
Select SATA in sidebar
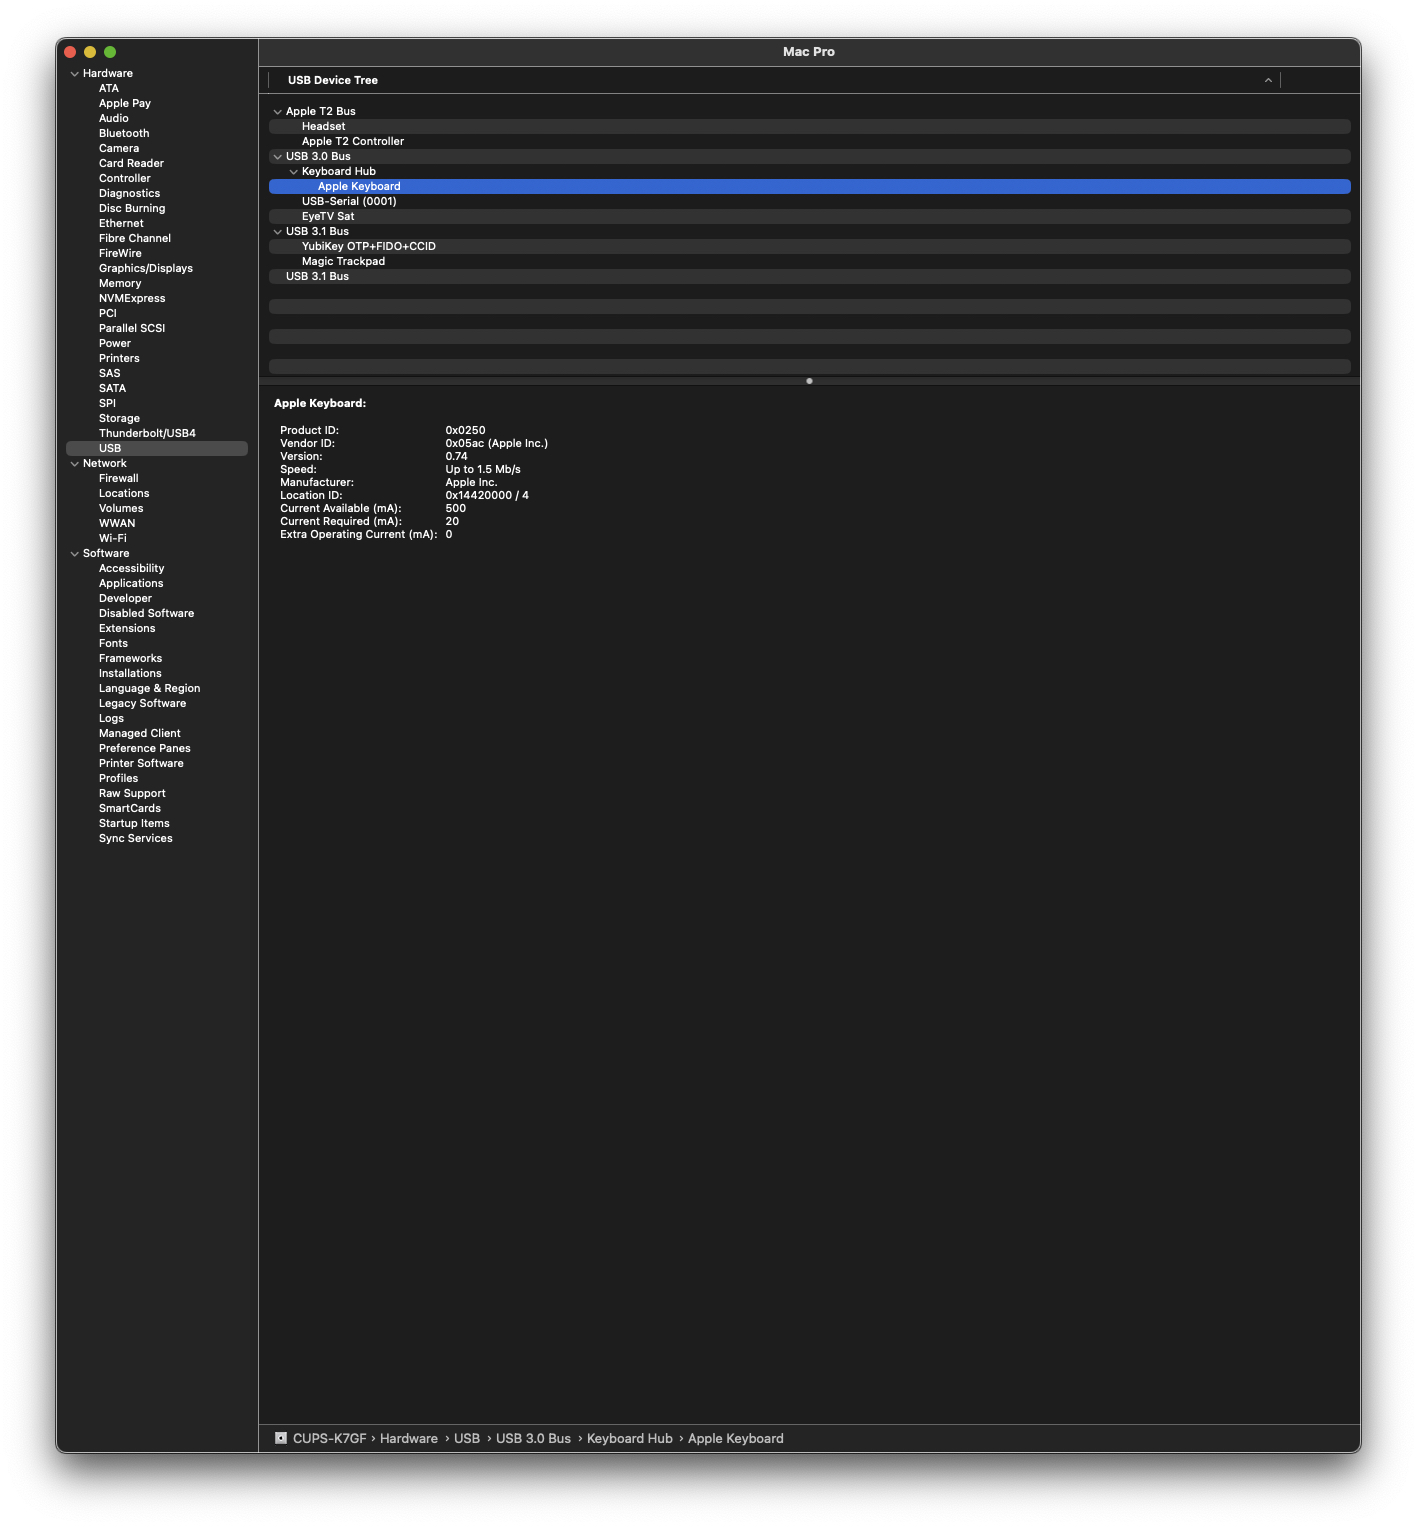pyautogui.click(x=112, y=389)
